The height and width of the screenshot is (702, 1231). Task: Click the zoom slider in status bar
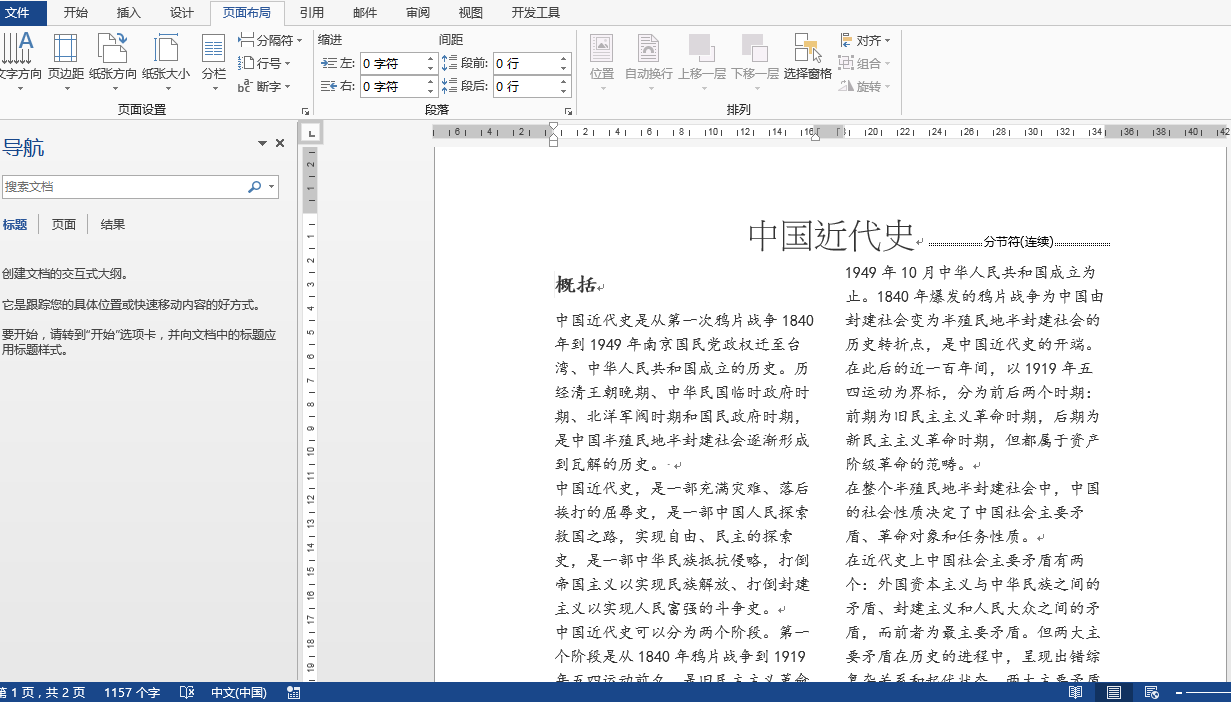click(1205, 692)
